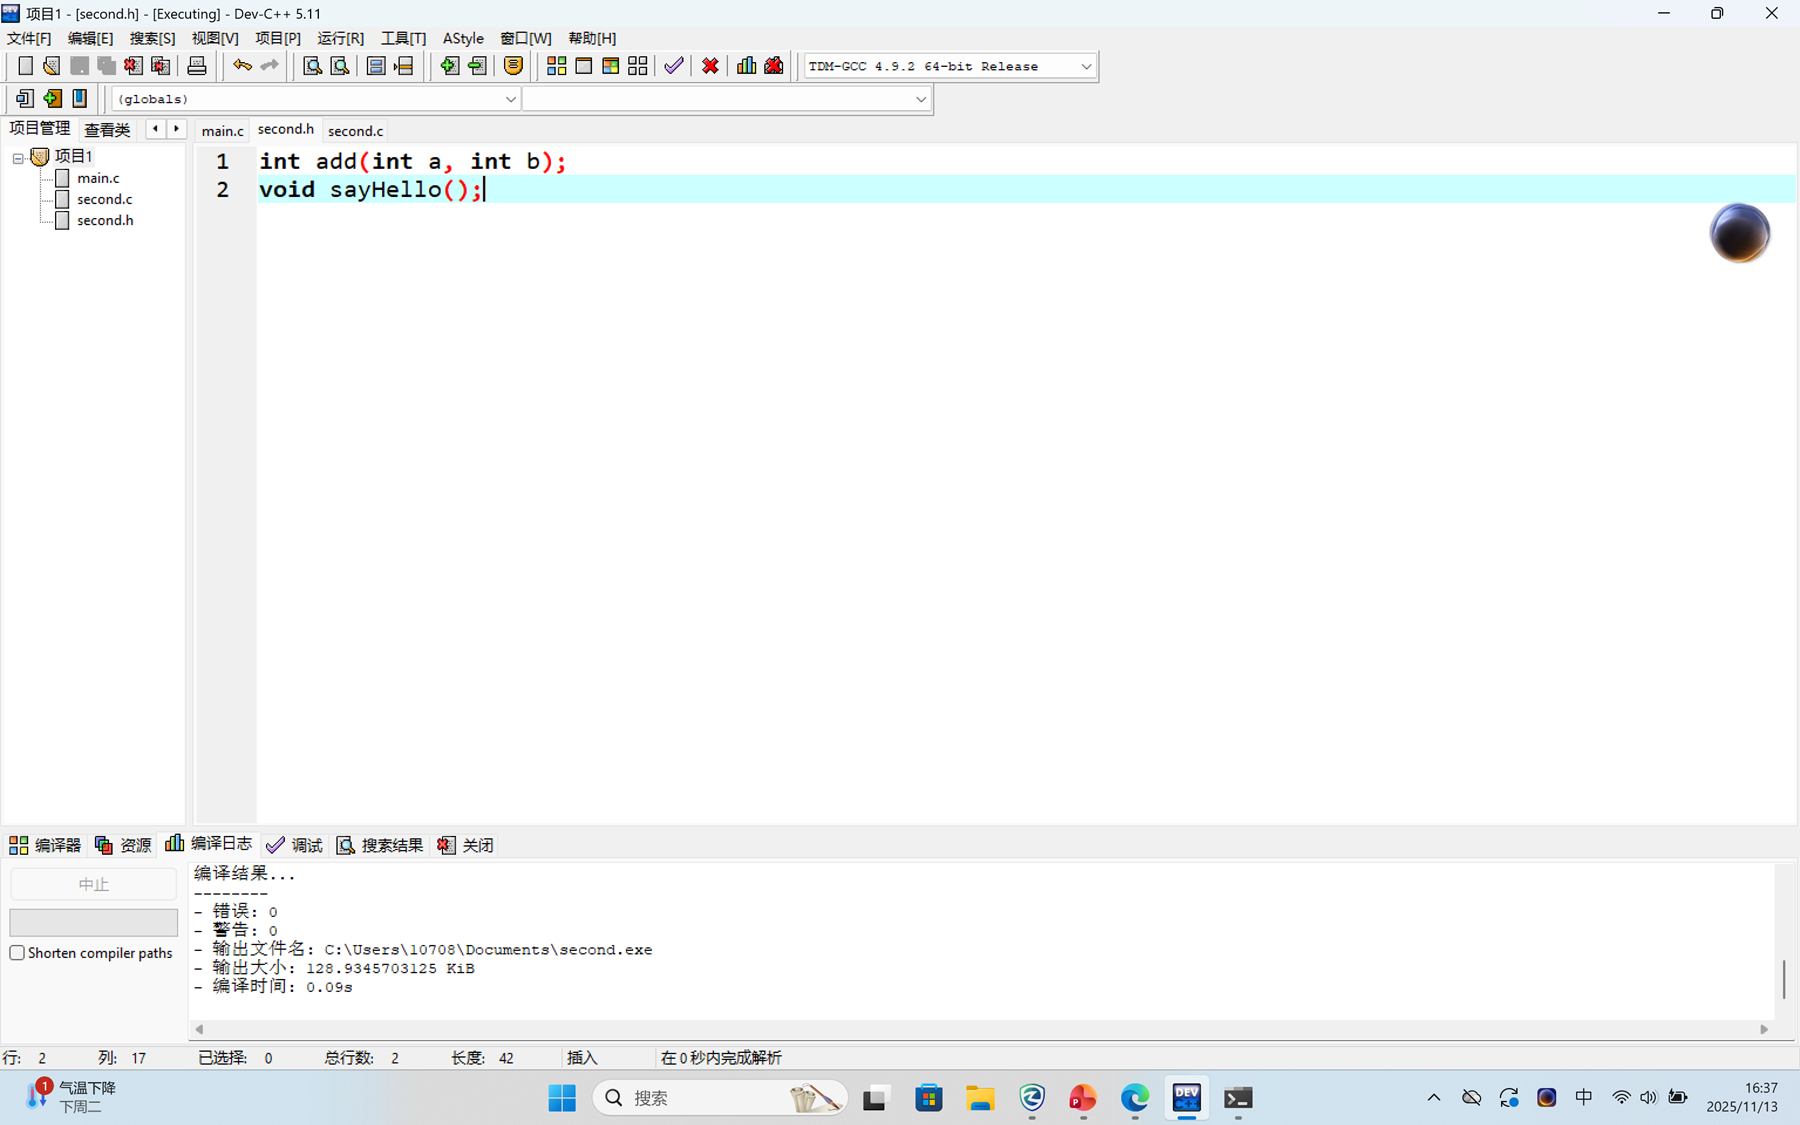Click the New source file toolbar icon
Screen dimensions: 1800x1125
tap(25, 66)
